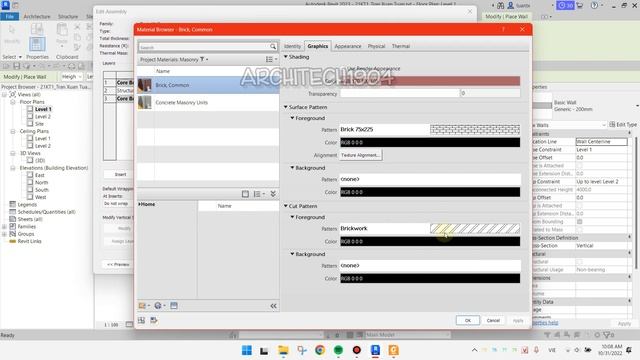Click the Type Properties icon above Properties
Viewport: 640px width, 360px height.
coord(37,29)
